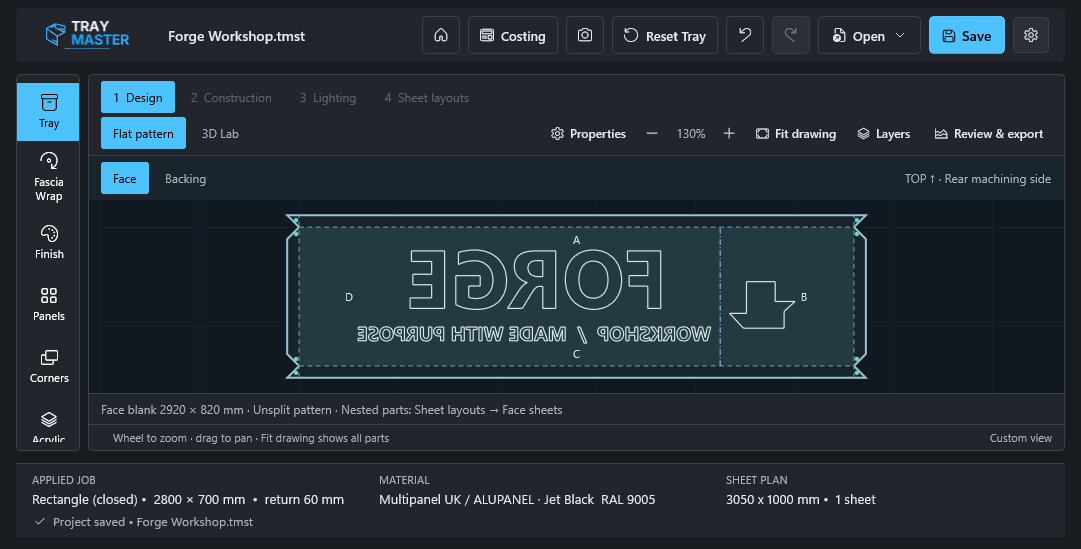1081x549 pixels.
Task: Open the Fascia Wrap sidebar section
Action: pos(48,177)
